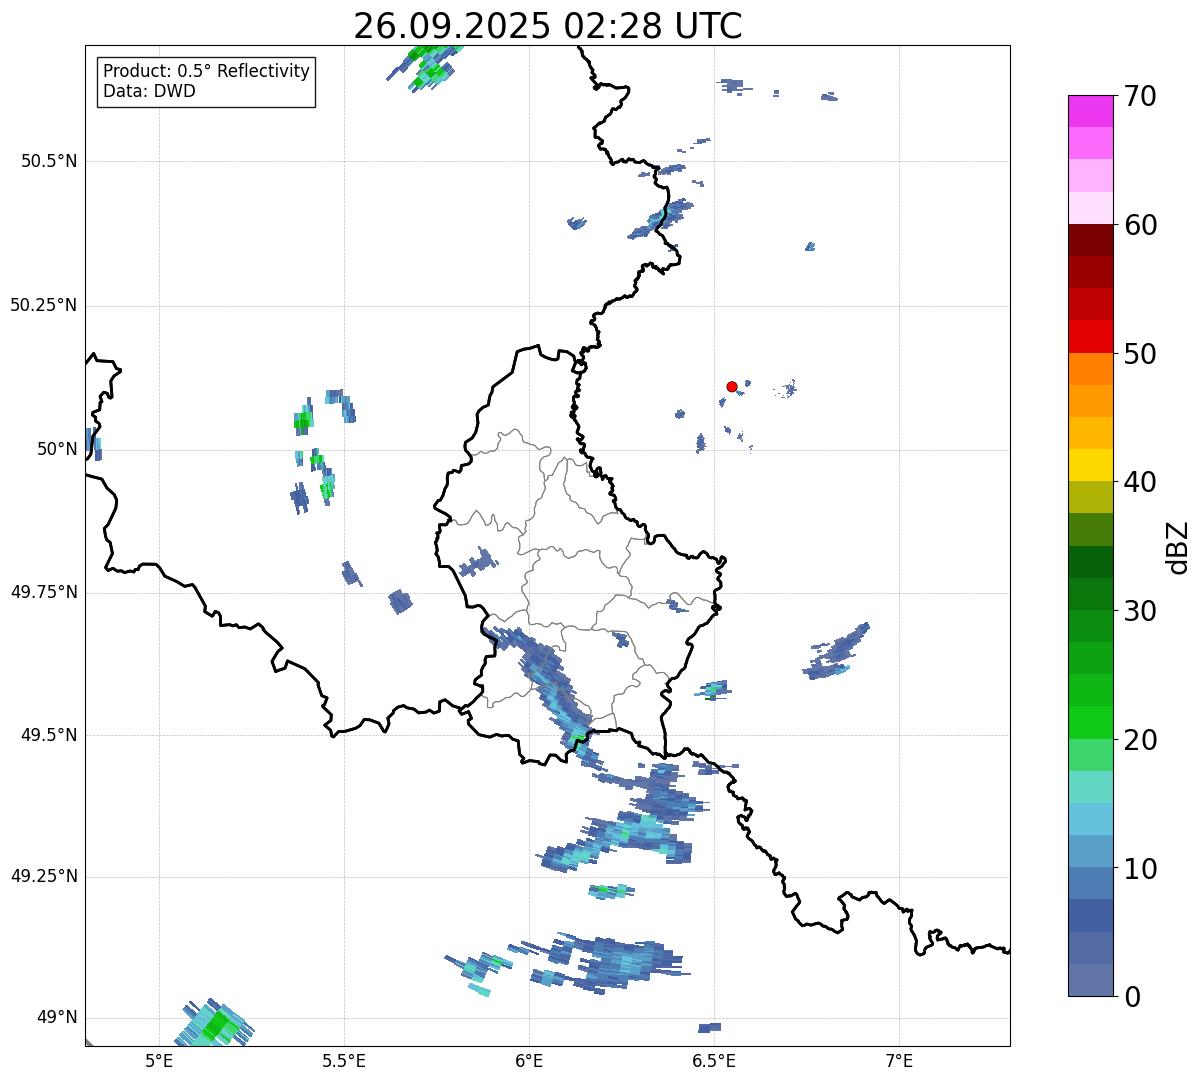Click the 49.75°N latitude label

(x=43, y=592)
